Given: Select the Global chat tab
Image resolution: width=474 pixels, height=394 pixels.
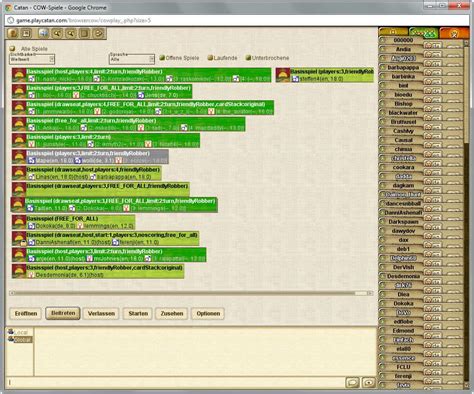Looking at the screenshot, I should [20, 339].
